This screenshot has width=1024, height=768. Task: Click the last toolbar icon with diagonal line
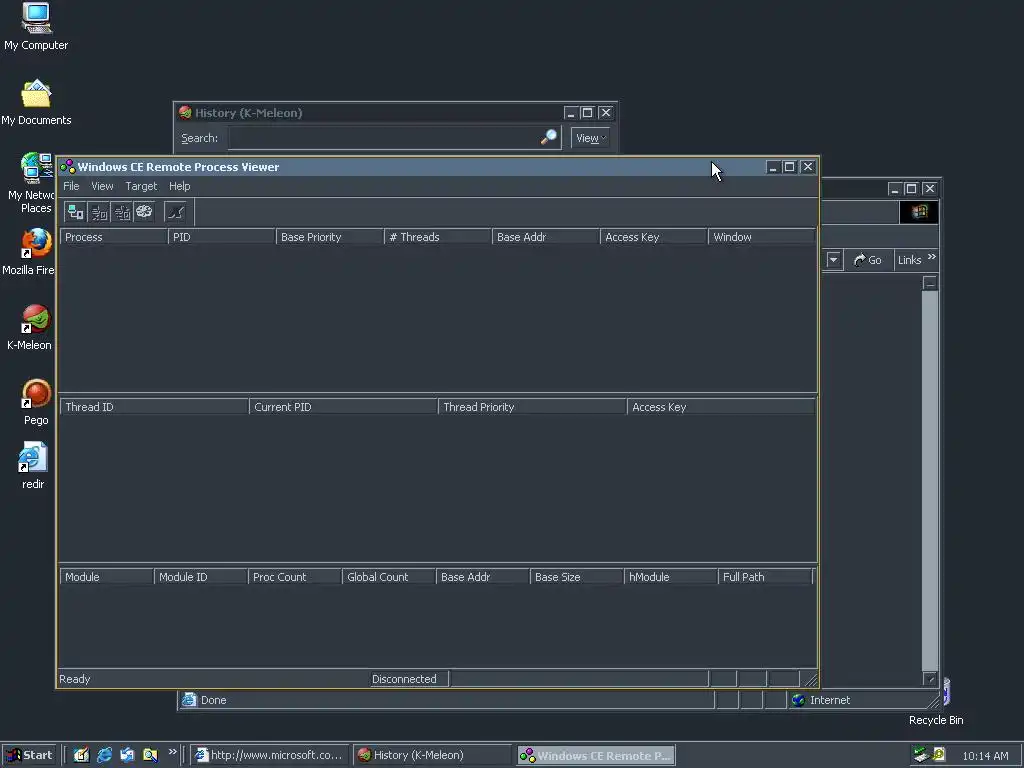(x=175, y=212)
